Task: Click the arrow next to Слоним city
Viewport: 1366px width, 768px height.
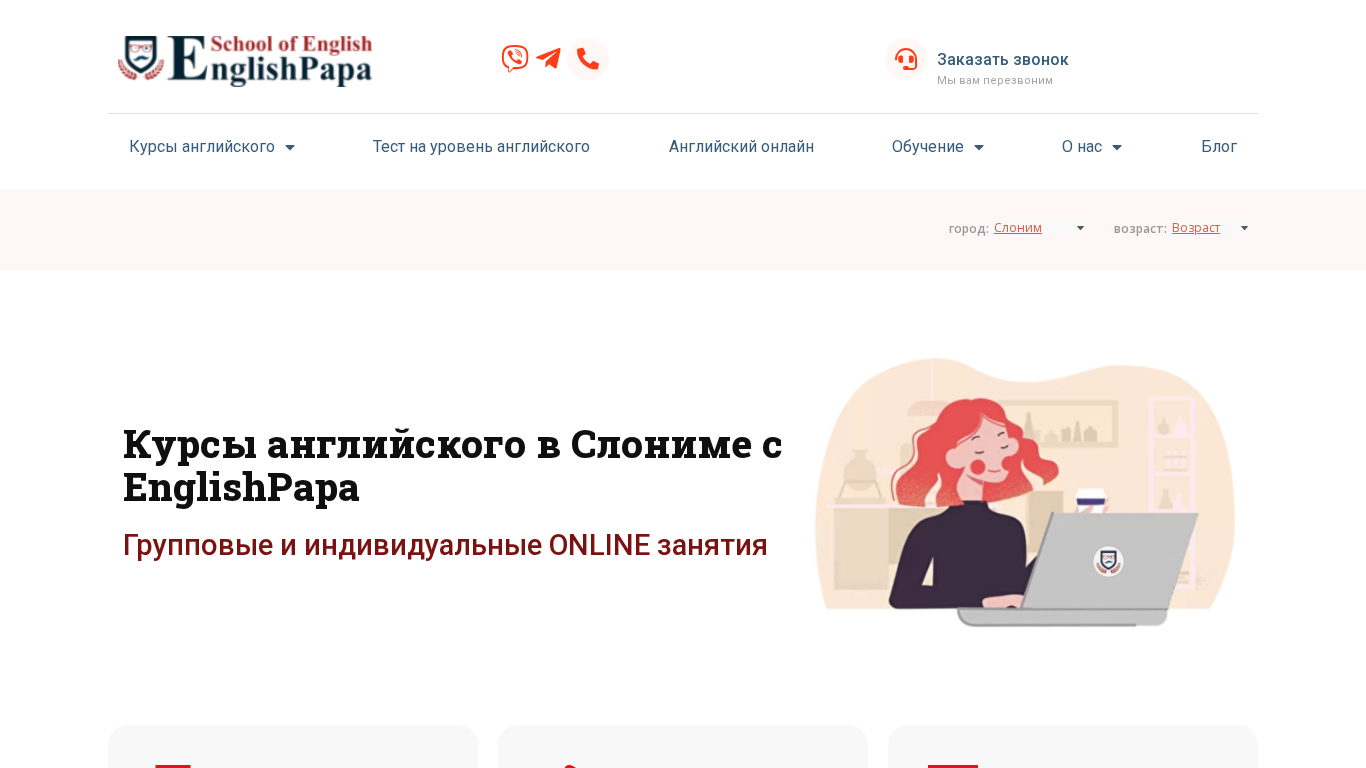Action: pyautogui.click(x=1080, y=228)
